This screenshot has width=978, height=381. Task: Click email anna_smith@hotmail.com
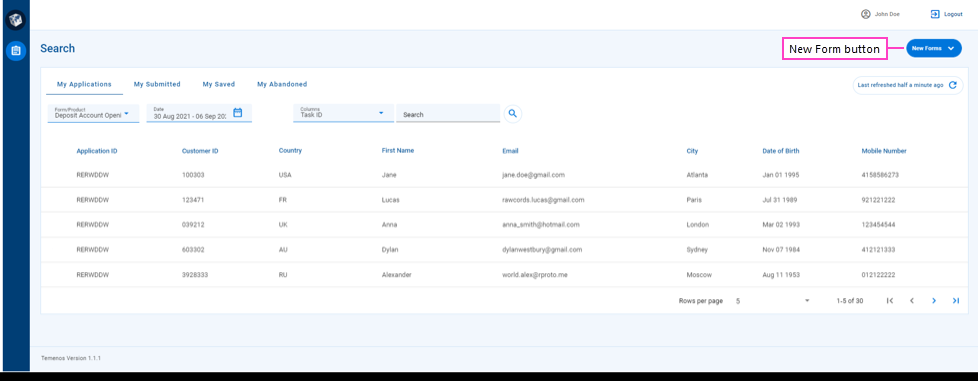(541, 224)
